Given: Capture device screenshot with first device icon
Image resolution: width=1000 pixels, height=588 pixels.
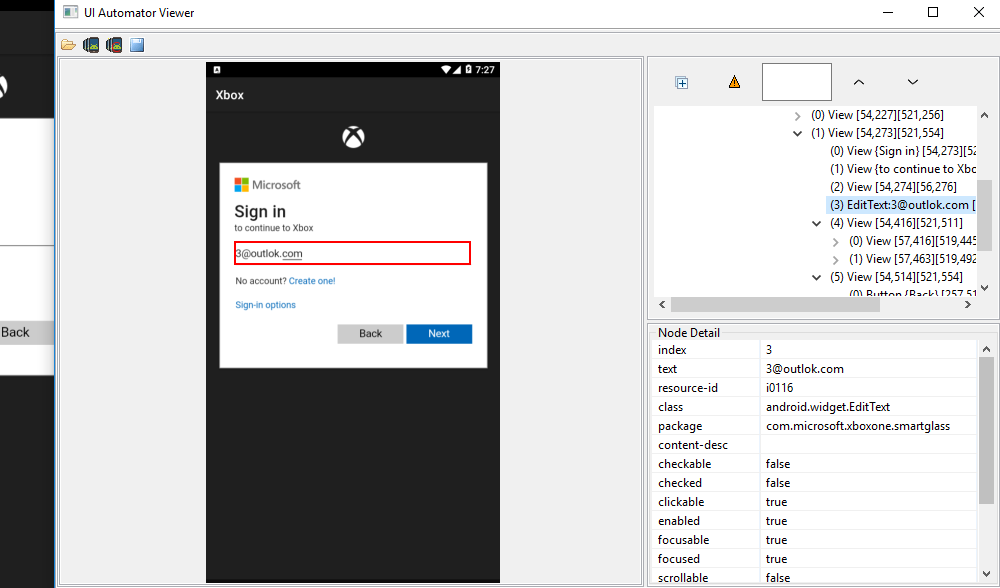Looking at the screenshot, I should click(x=91, y=45).
